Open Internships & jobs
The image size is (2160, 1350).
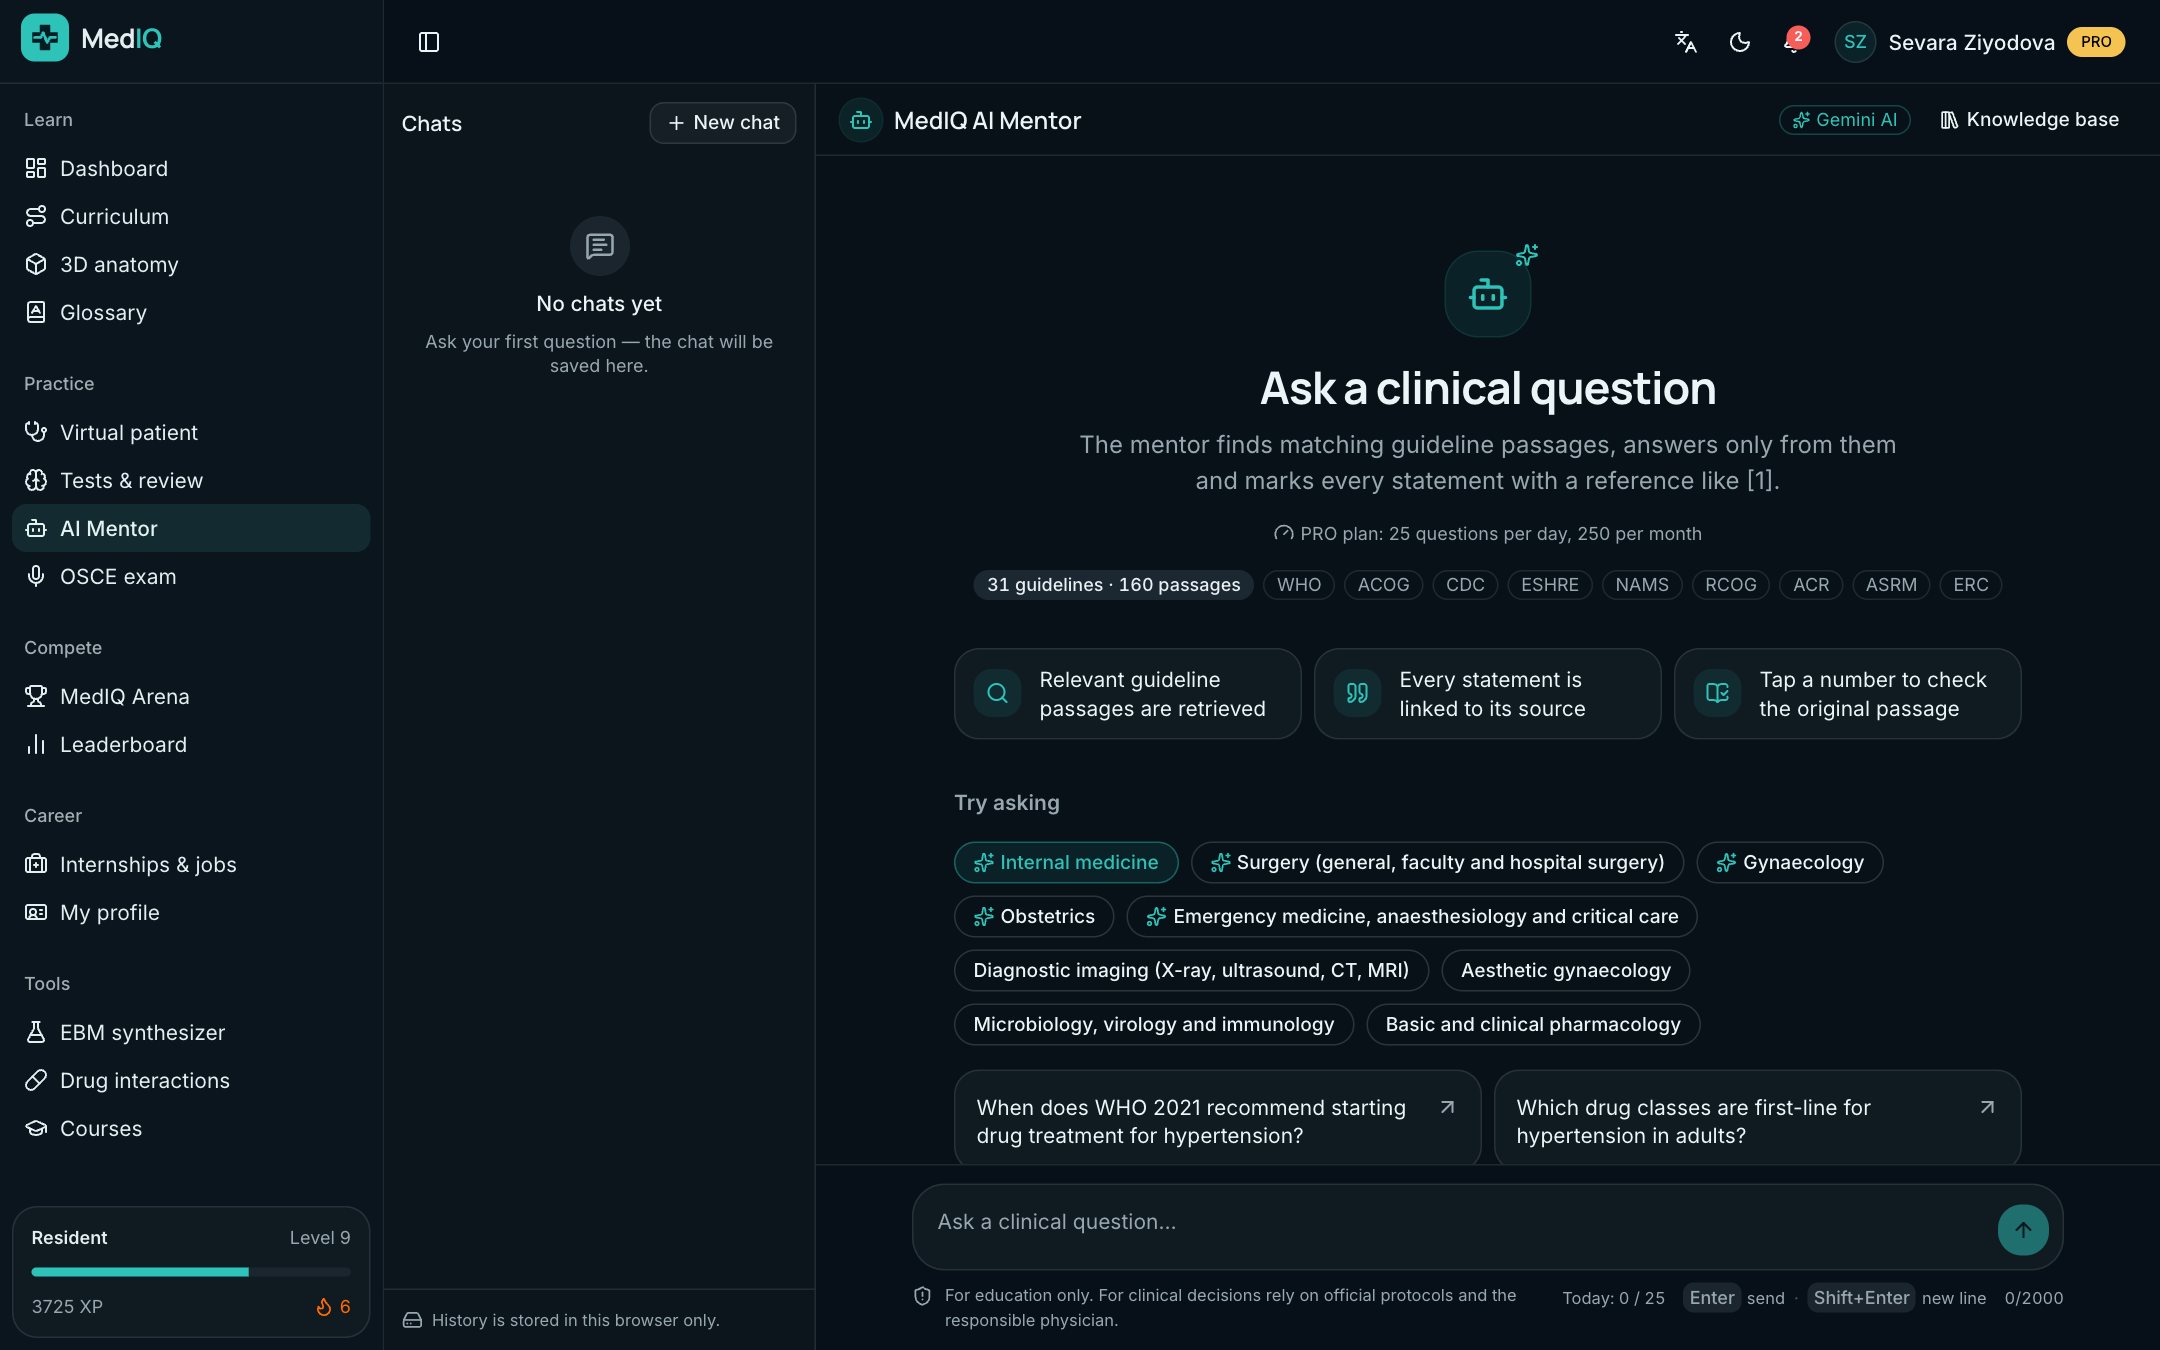coord(191,864)
